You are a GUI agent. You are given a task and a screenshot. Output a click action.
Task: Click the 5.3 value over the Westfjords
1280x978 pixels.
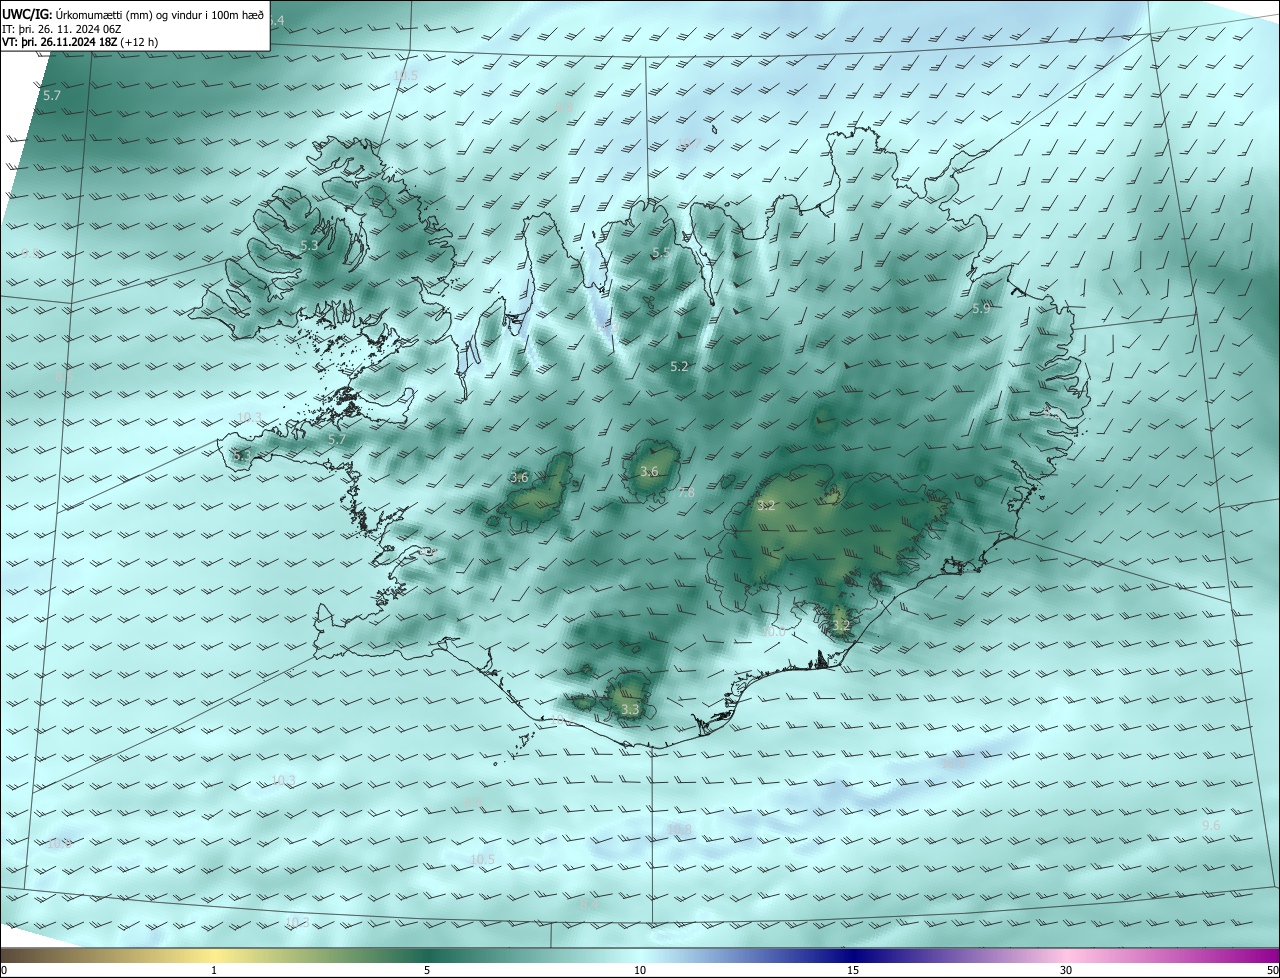point(309,245)
